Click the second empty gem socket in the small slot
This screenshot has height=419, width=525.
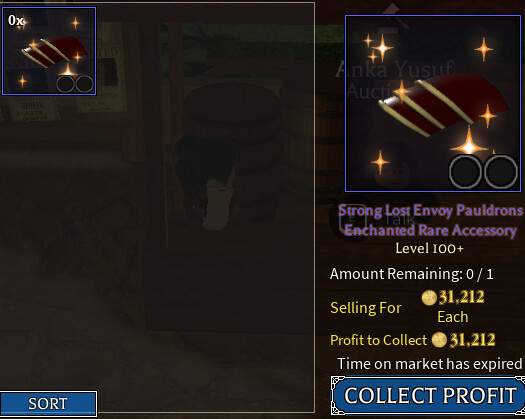[x=84, y=84]
